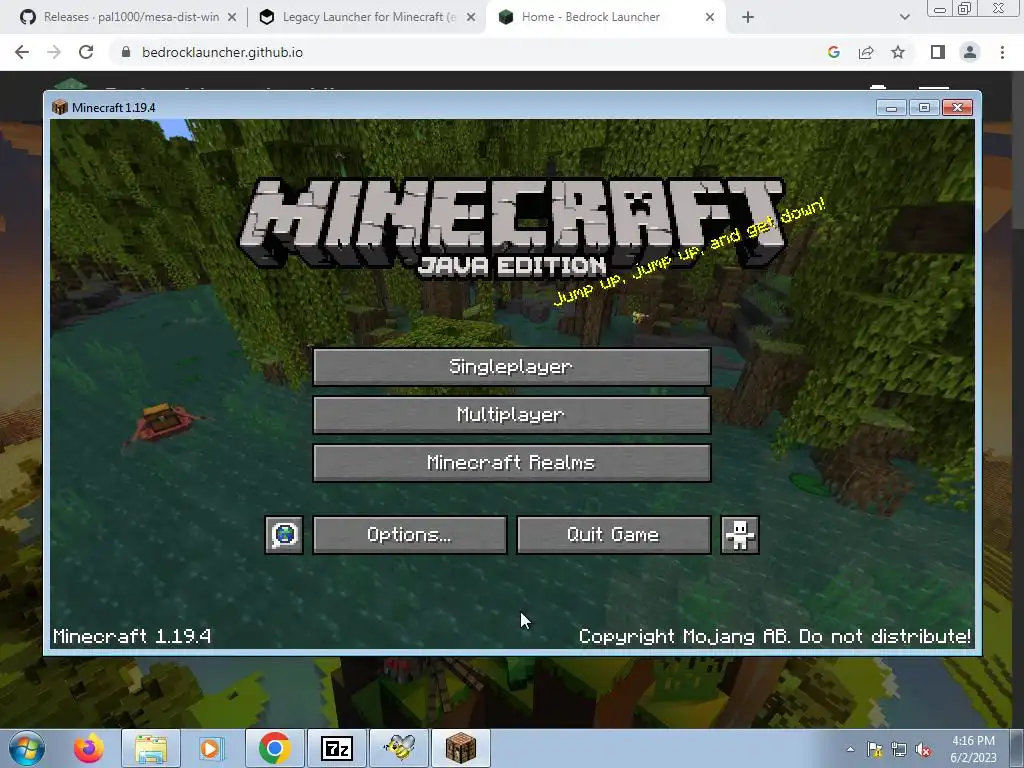Reload the current page
Screen dimensions: 1024x768
86,52
